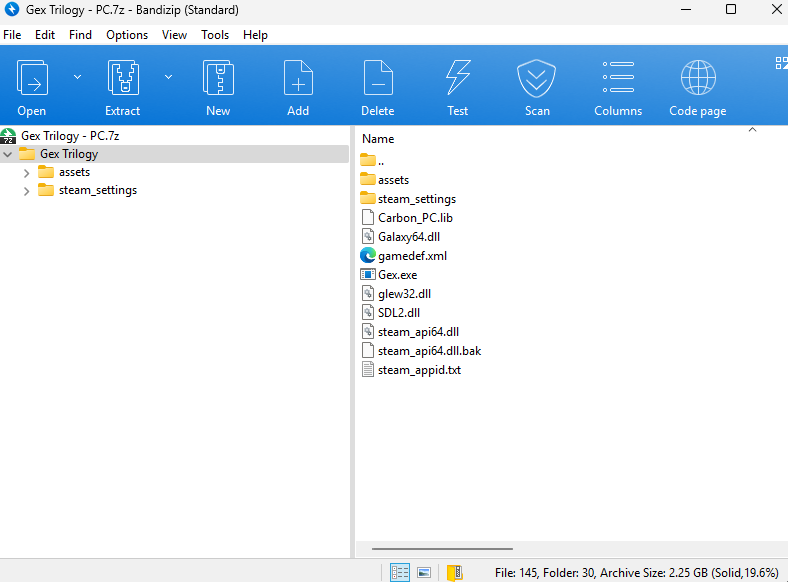Select steam_settings folder in file list
Screen dimensions: 788x582
coord(417,199)
